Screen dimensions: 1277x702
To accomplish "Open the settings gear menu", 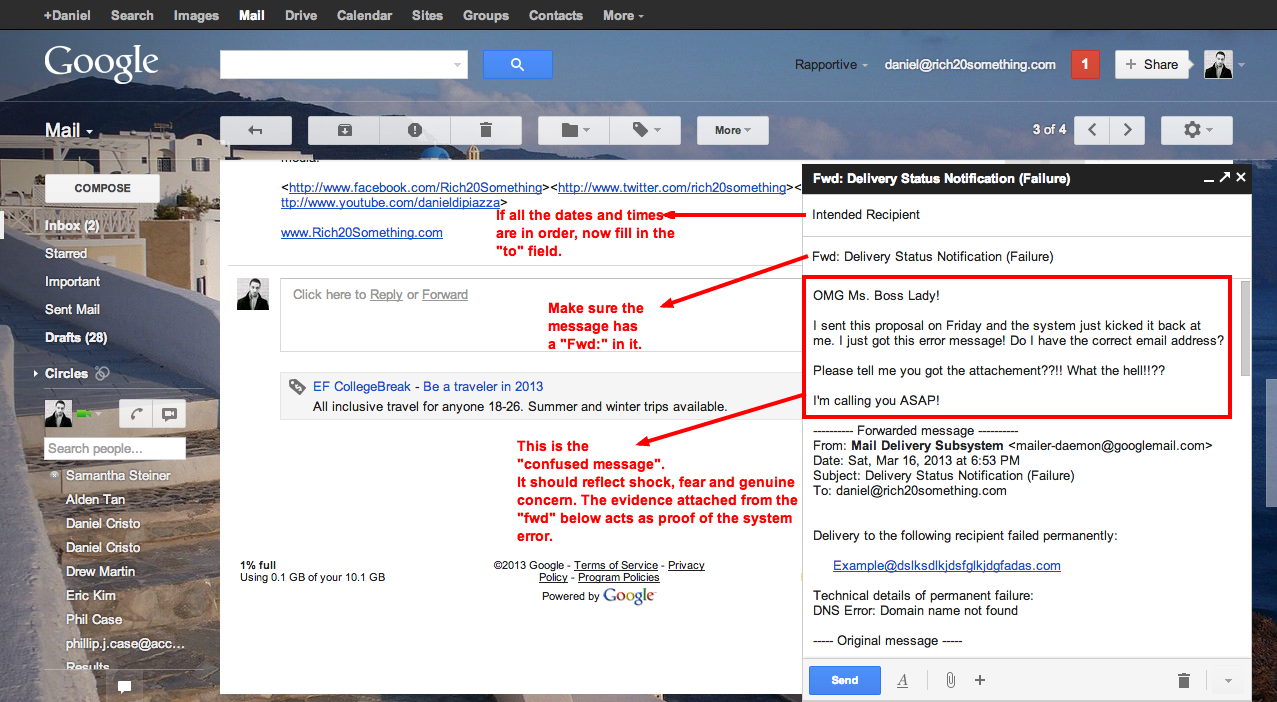I will (1196, 130).
